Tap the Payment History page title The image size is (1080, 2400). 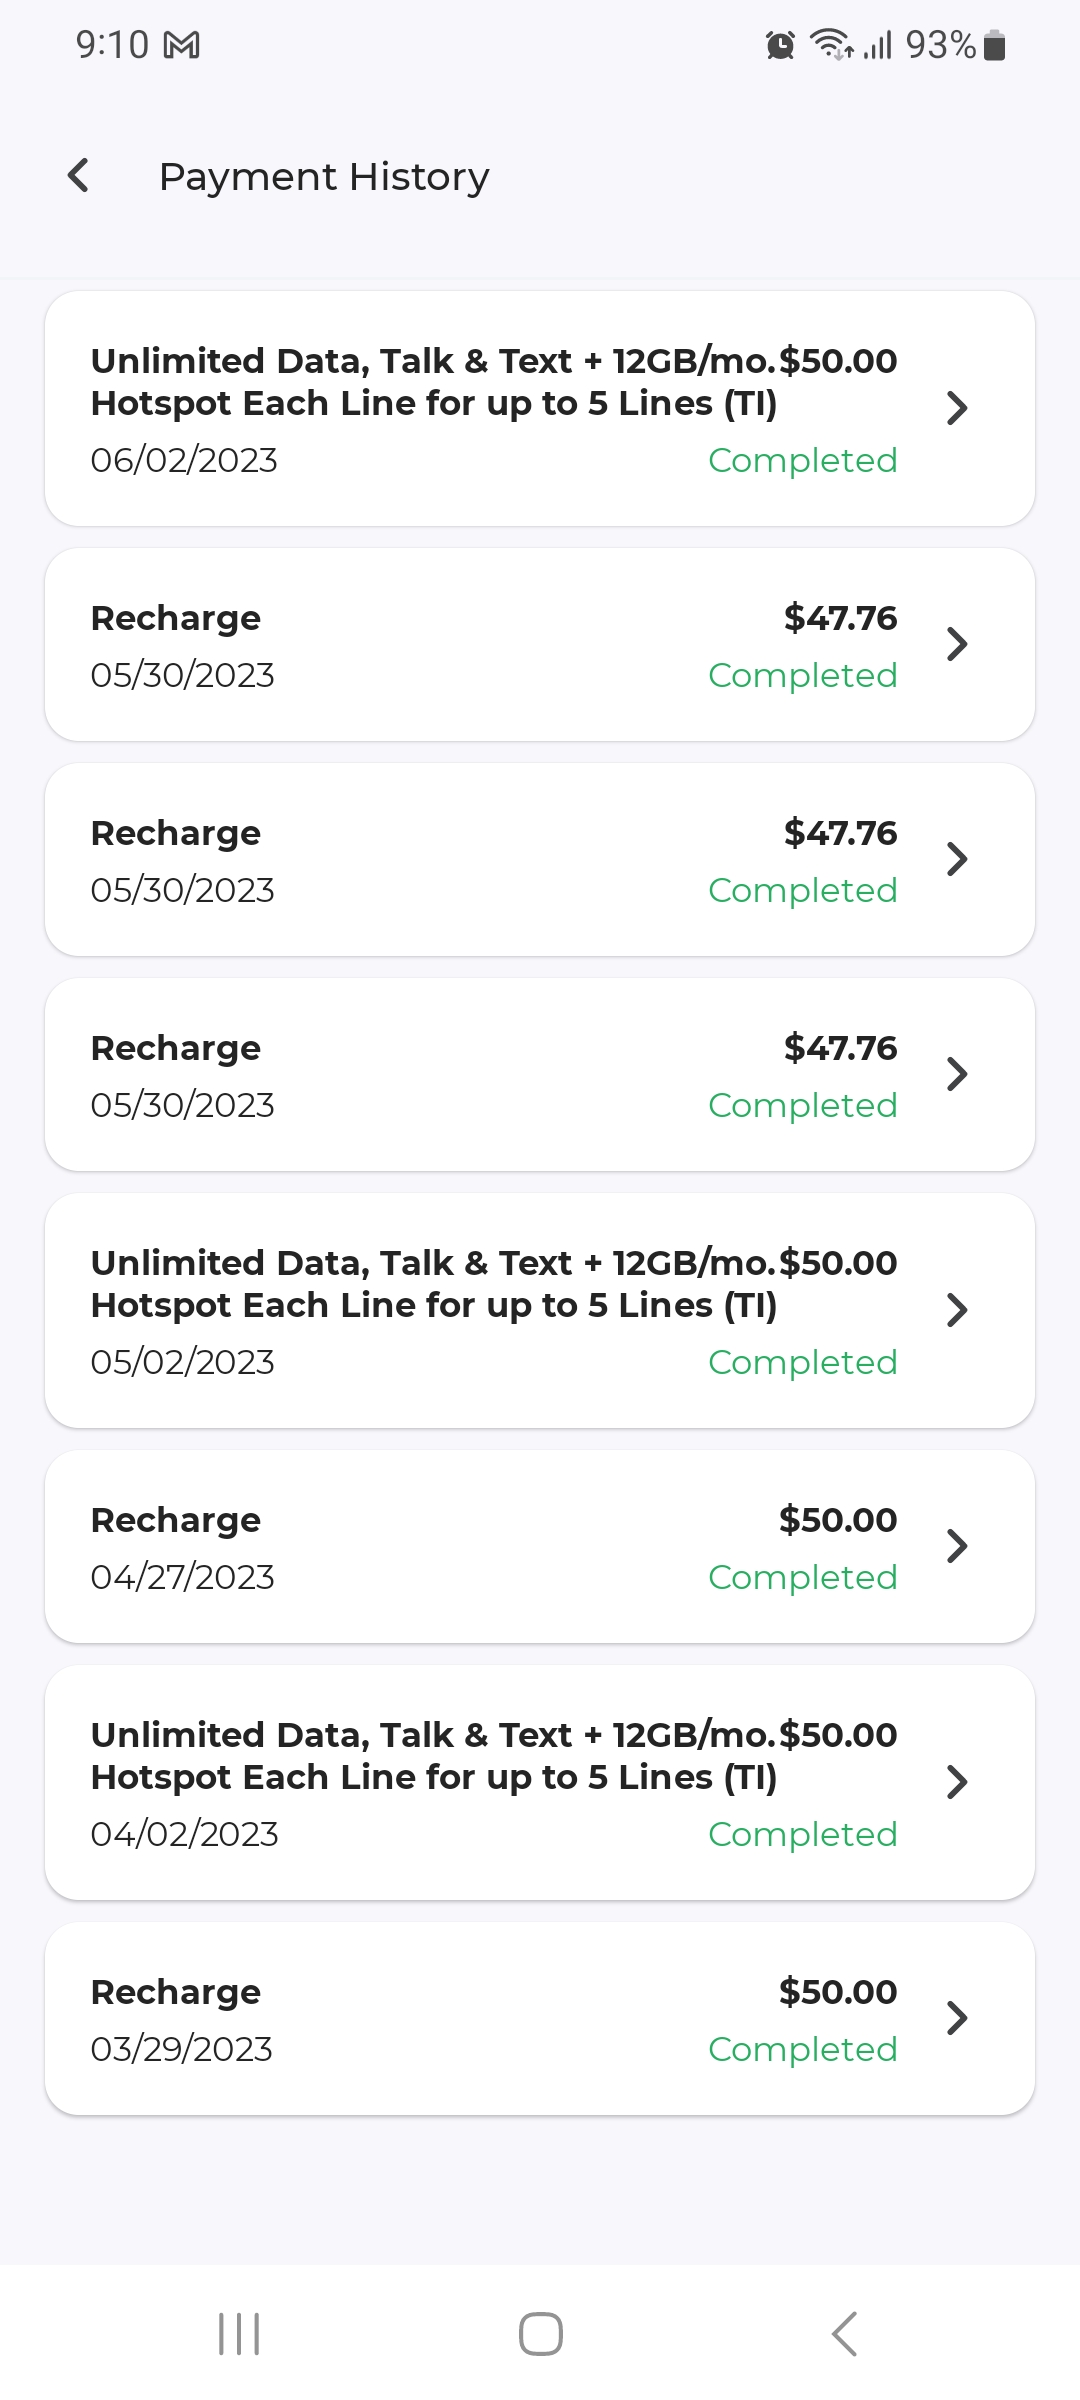point(324,177)
